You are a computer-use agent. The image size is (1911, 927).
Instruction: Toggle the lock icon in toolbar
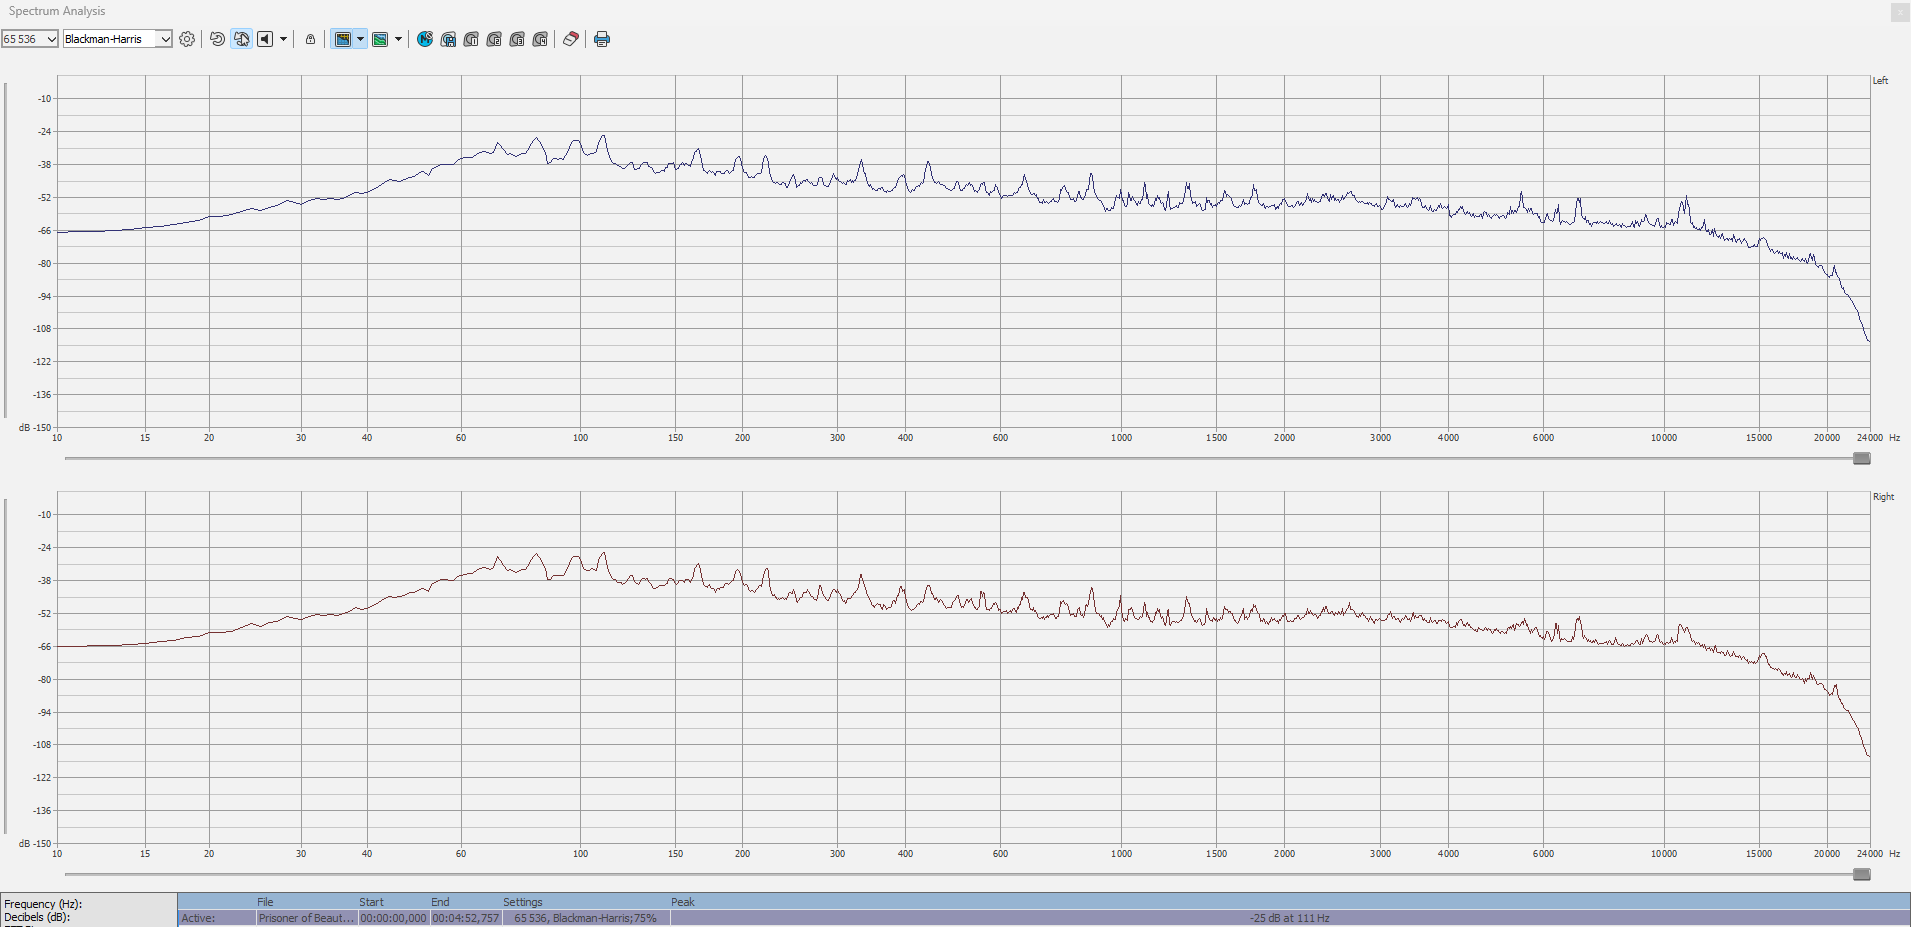310,39
